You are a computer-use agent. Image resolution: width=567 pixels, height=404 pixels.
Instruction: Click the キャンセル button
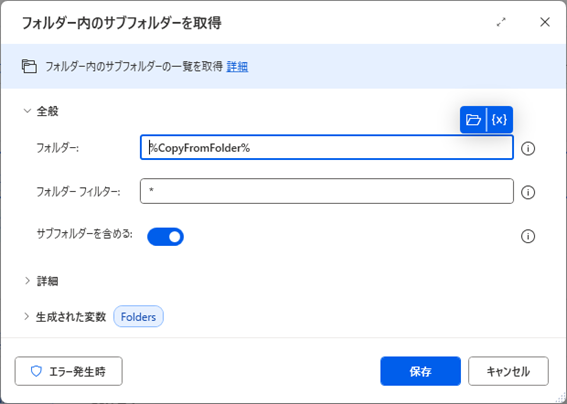tap(508, 371)
